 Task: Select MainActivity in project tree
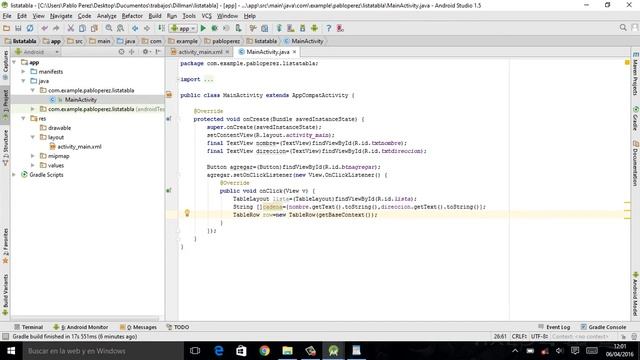(x=81, y=100)
